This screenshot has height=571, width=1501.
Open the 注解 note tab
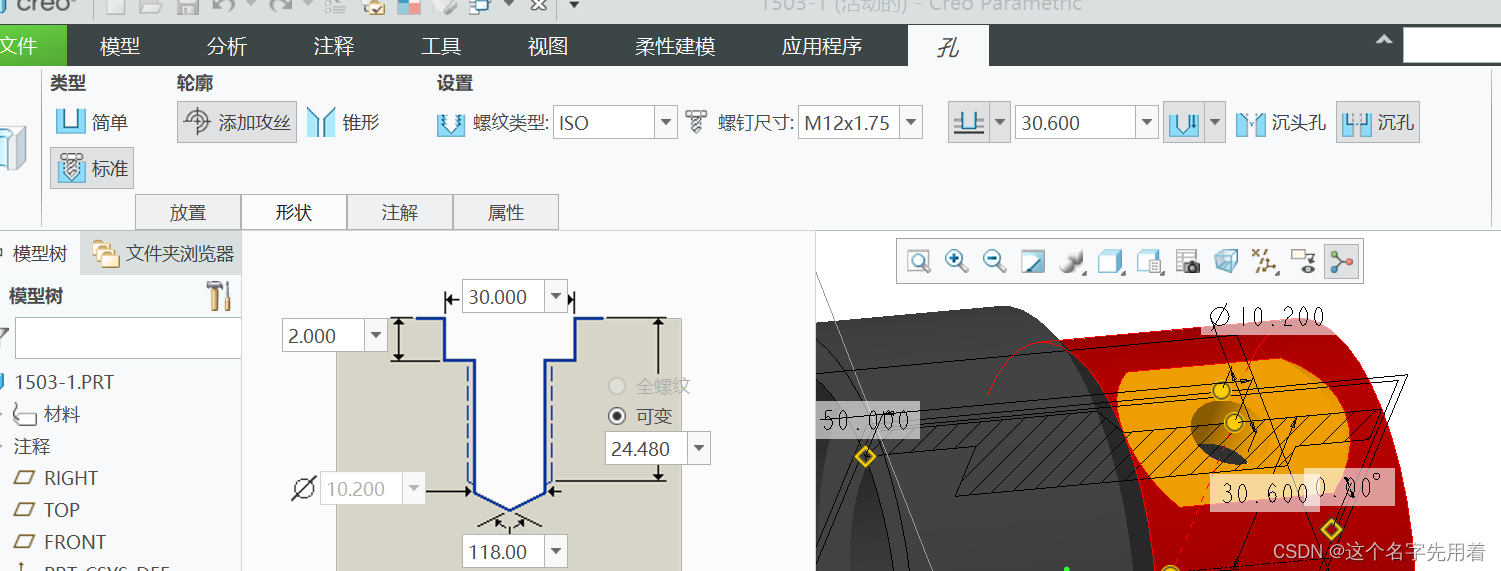(400, 212)
